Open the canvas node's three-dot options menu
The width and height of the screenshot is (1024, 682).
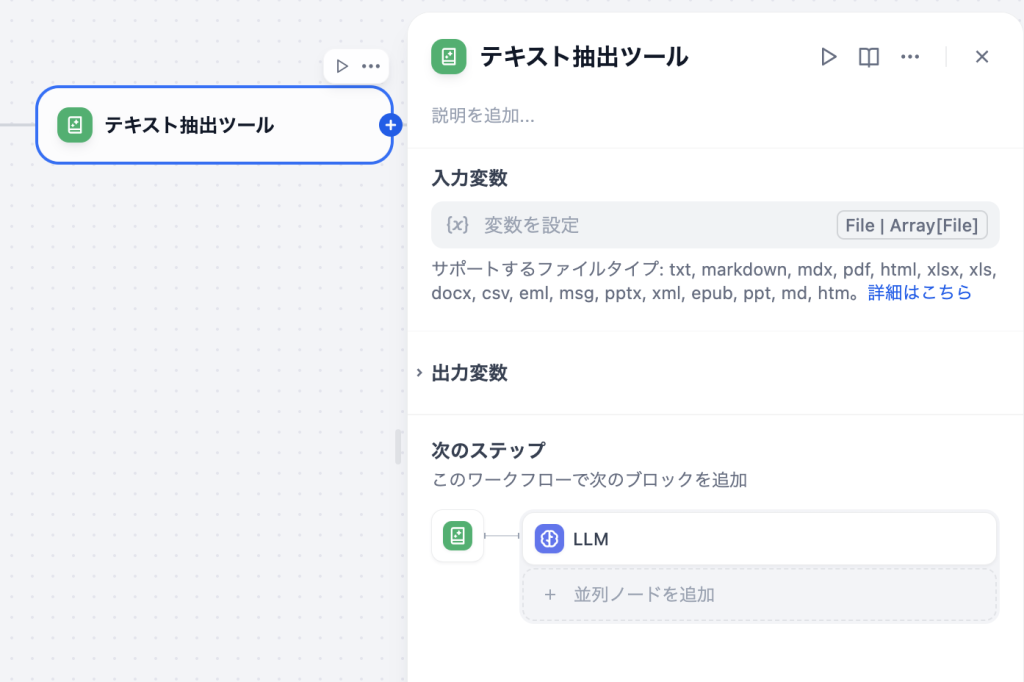click(371, 66)
